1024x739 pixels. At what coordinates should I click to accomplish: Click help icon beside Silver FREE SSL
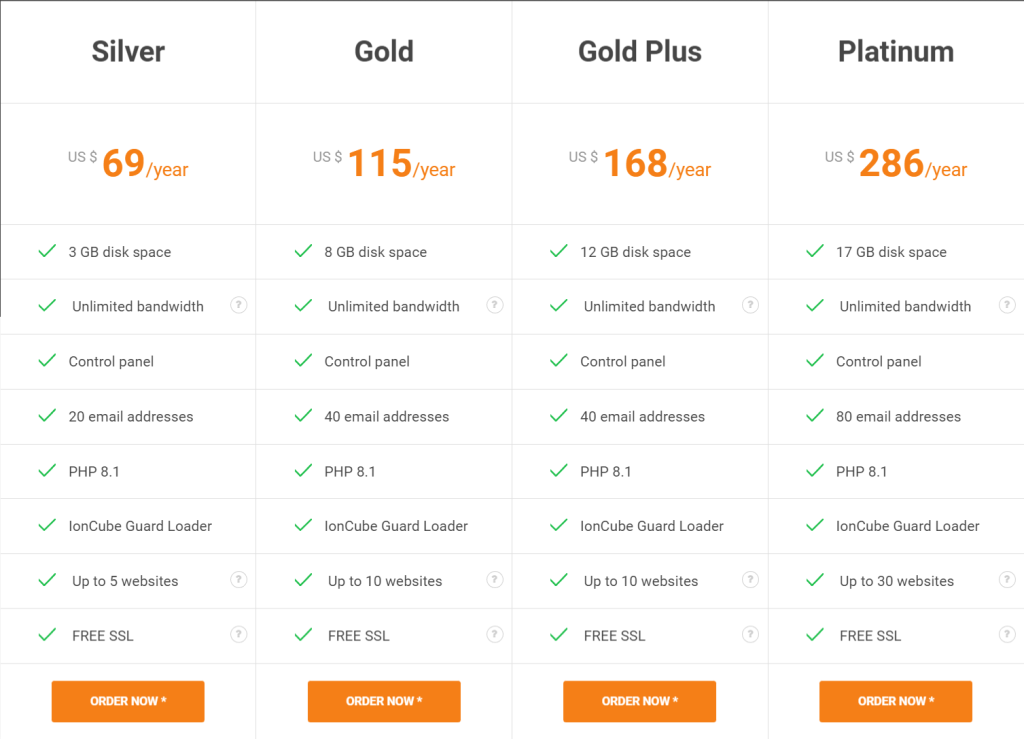point(239,635)
